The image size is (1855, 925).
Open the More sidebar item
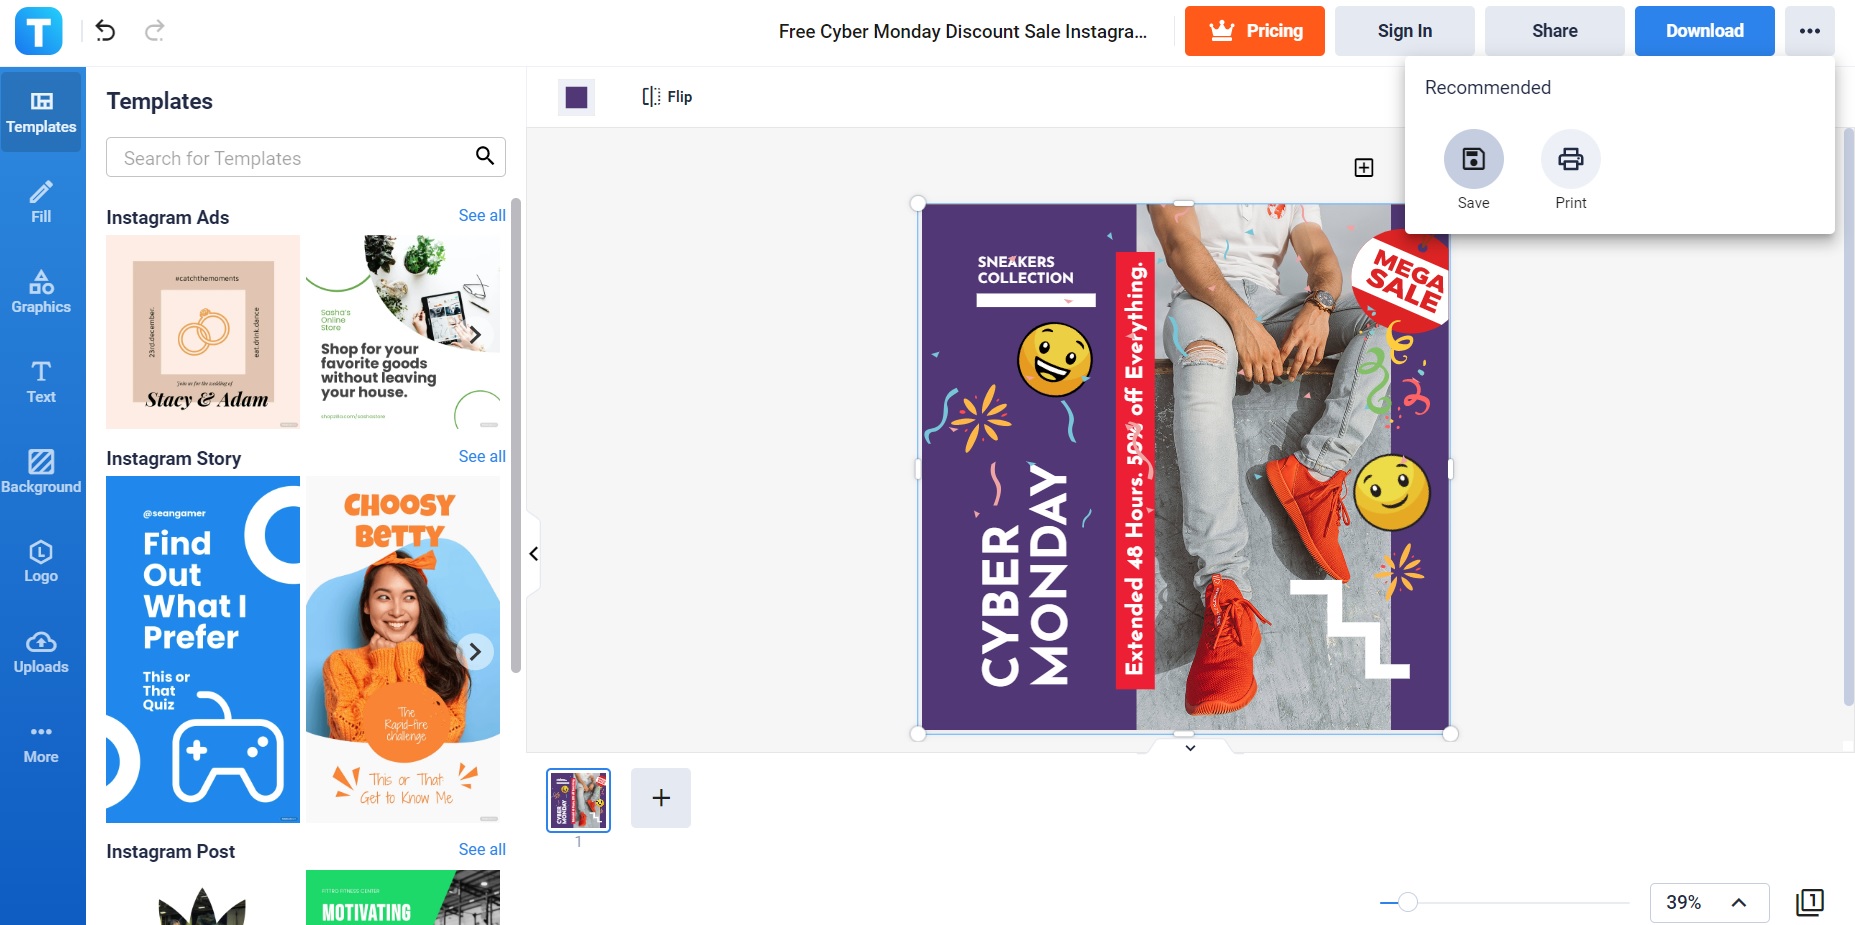(41, 742)
